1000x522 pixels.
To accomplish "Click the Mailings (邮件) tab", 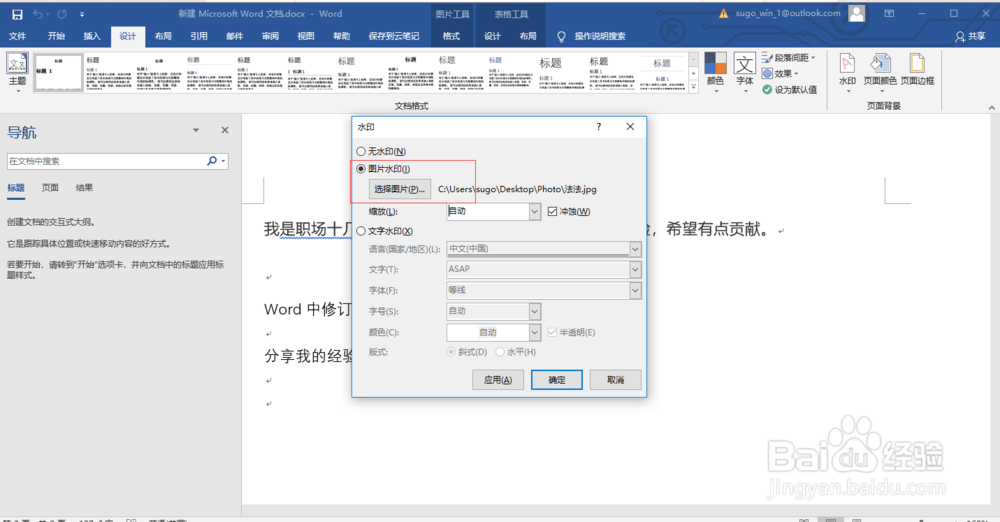I will coord(235,36).
